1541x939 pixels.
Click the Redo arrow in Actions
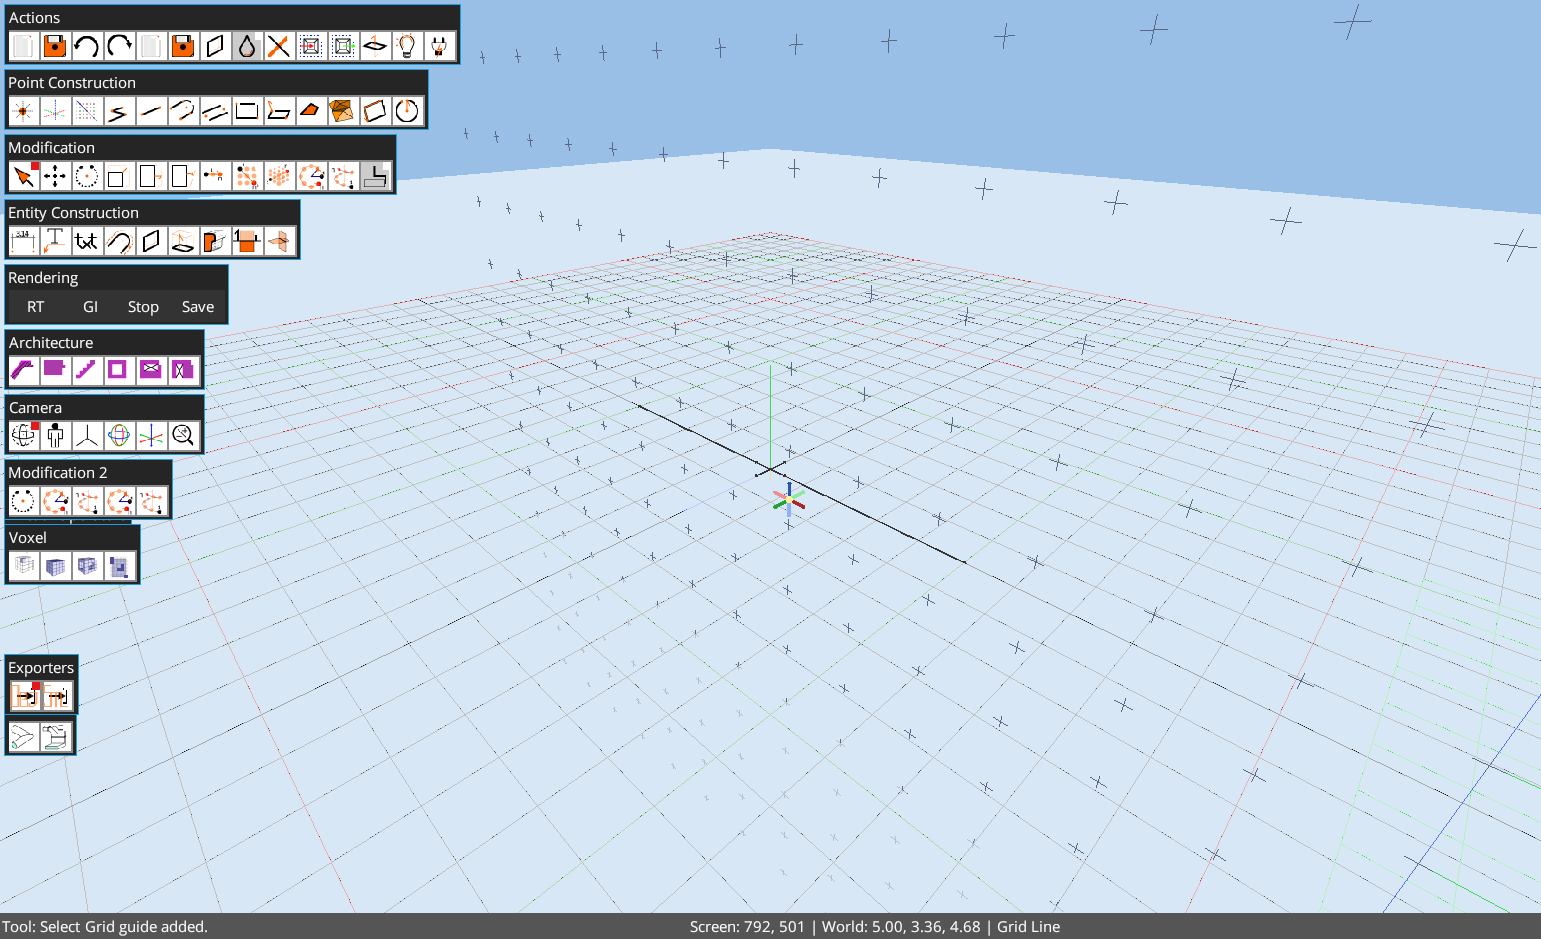(119, 46)
